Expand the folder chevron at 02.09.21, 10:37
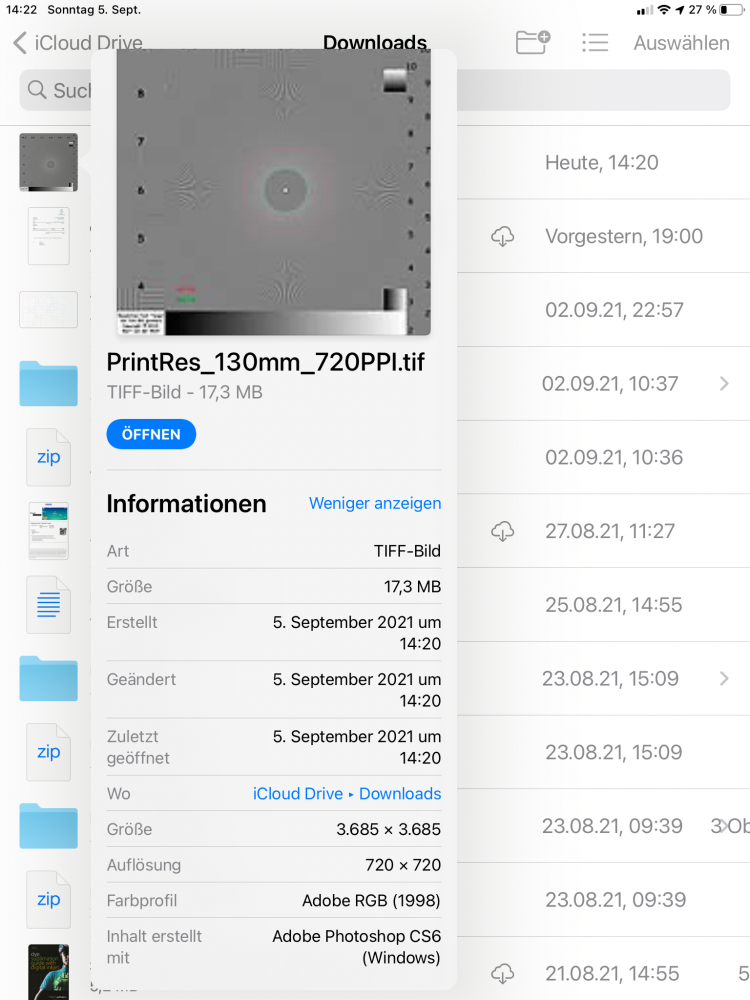The height and width of the screenshot is (1000, 750). 724,383
